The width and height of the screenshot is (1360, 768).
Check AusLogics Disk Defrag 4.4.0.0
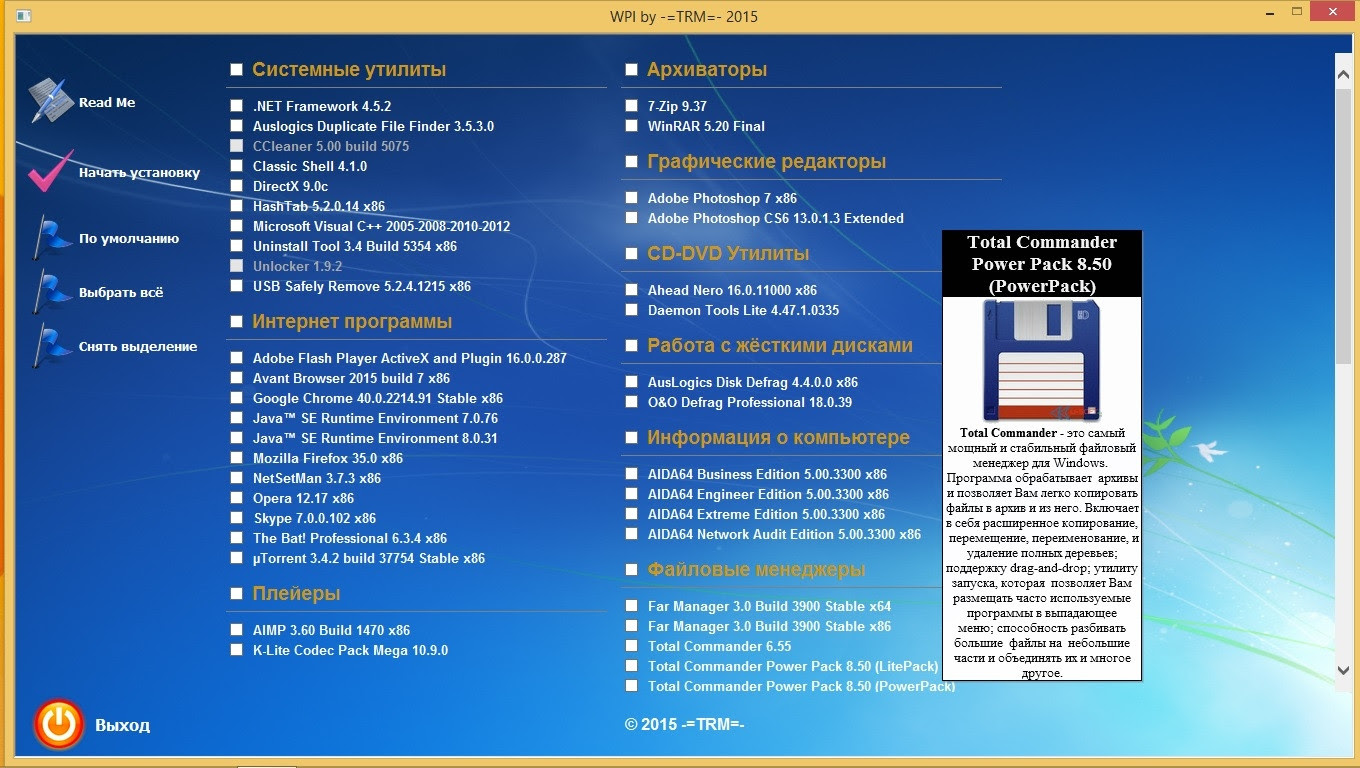tap(631, 382)
